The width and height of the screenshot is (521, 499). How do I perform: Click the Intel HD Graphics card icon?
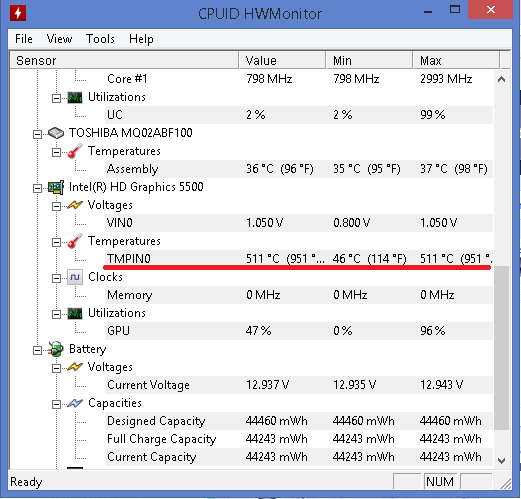click(56, 187)
